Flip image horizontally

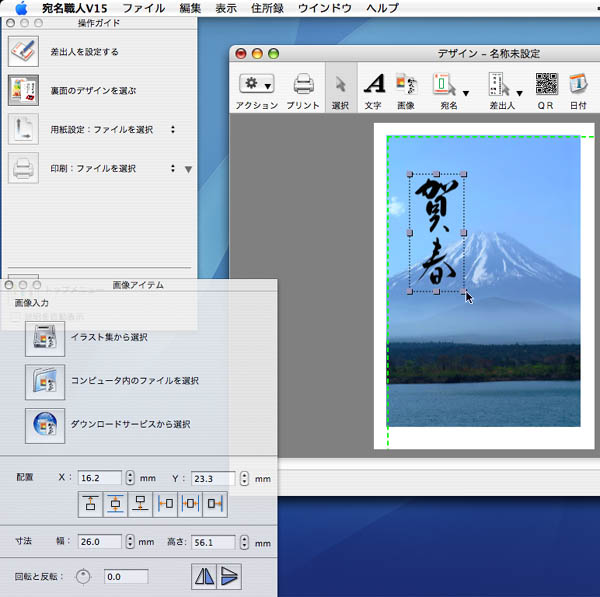pyautogui.click(x=204, y=576)
